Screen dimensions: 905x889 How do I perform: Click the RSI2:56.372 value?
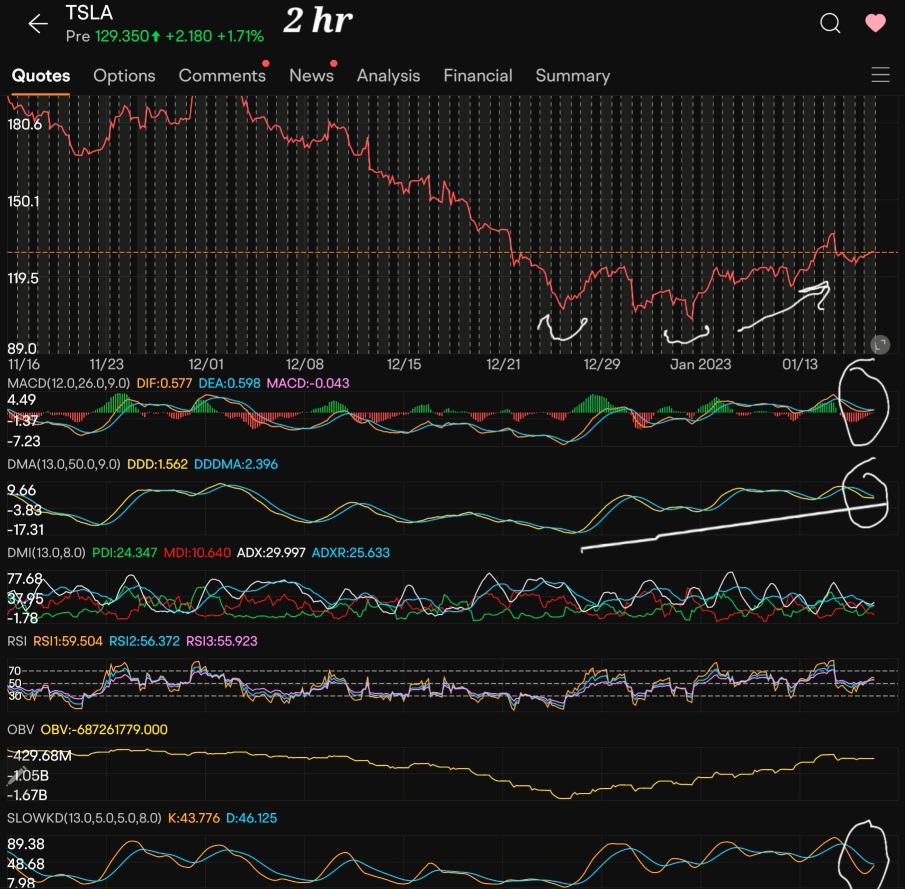pos(144,641)
